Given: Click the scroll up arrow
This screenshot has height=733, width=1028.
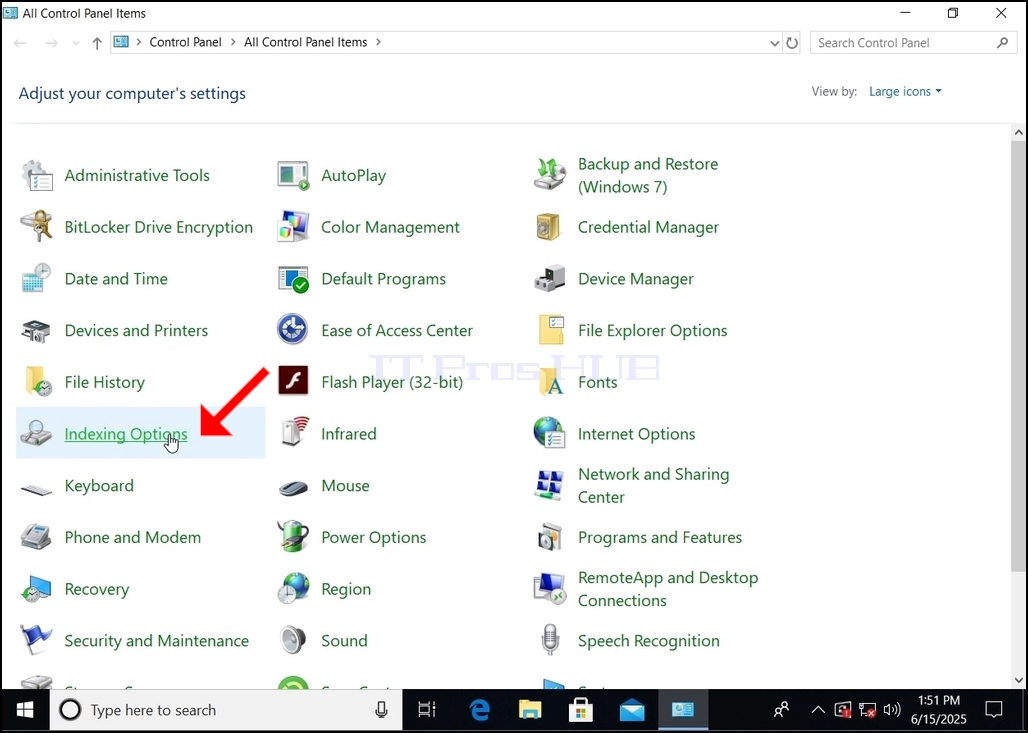Looking at the screenshot, I should click(x=1018, y=132).
